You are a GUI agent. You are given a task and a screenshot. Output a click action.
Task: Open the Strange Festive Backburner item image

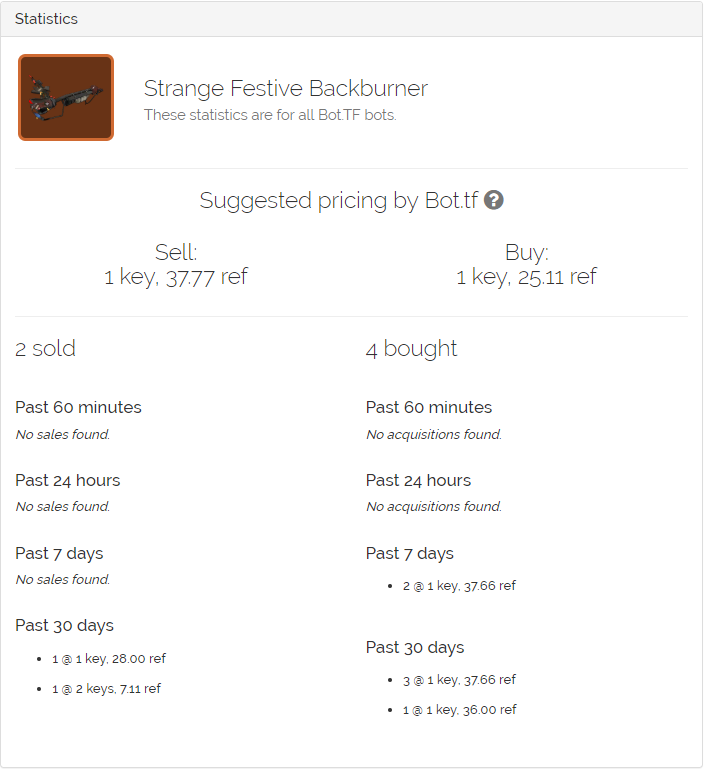pyautogui.click(x=66, y=97)
